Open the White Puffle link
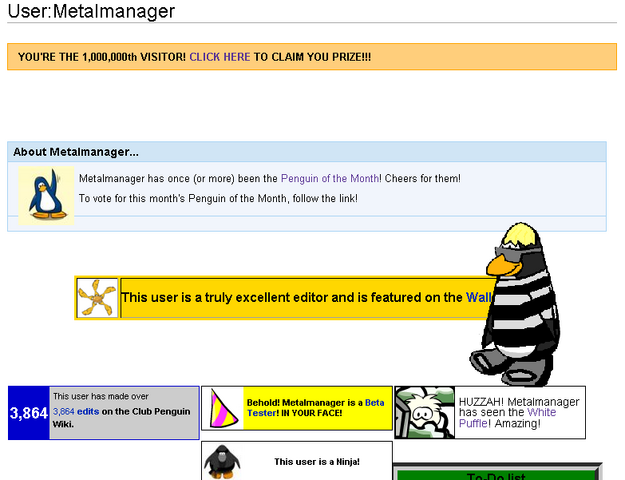This screenshot has height=480, width=625. pyautogui.click(x=507, y=417)
